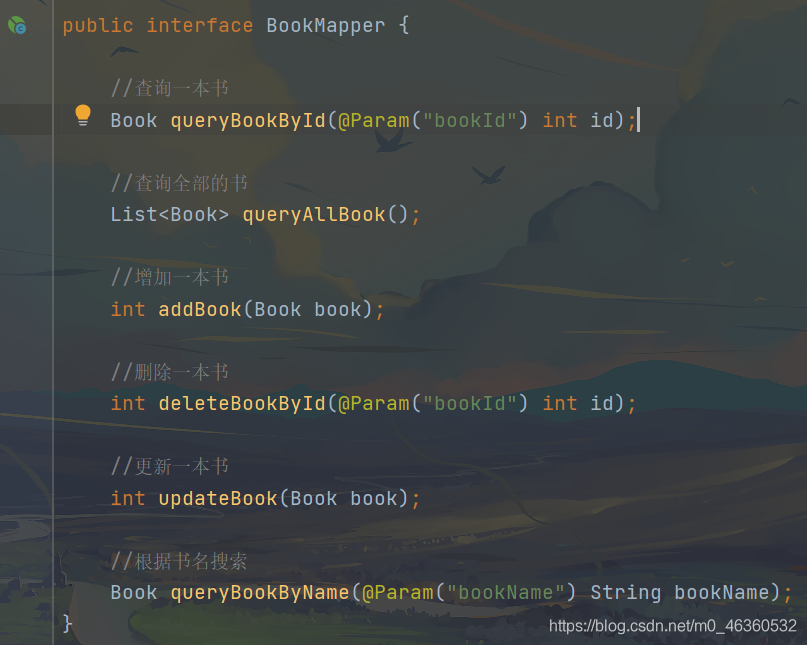Image resolution: width=807 pixels, height=645 pixels.
Task: Click the "bookId" string in queryBookById
Action: point(470,120)
